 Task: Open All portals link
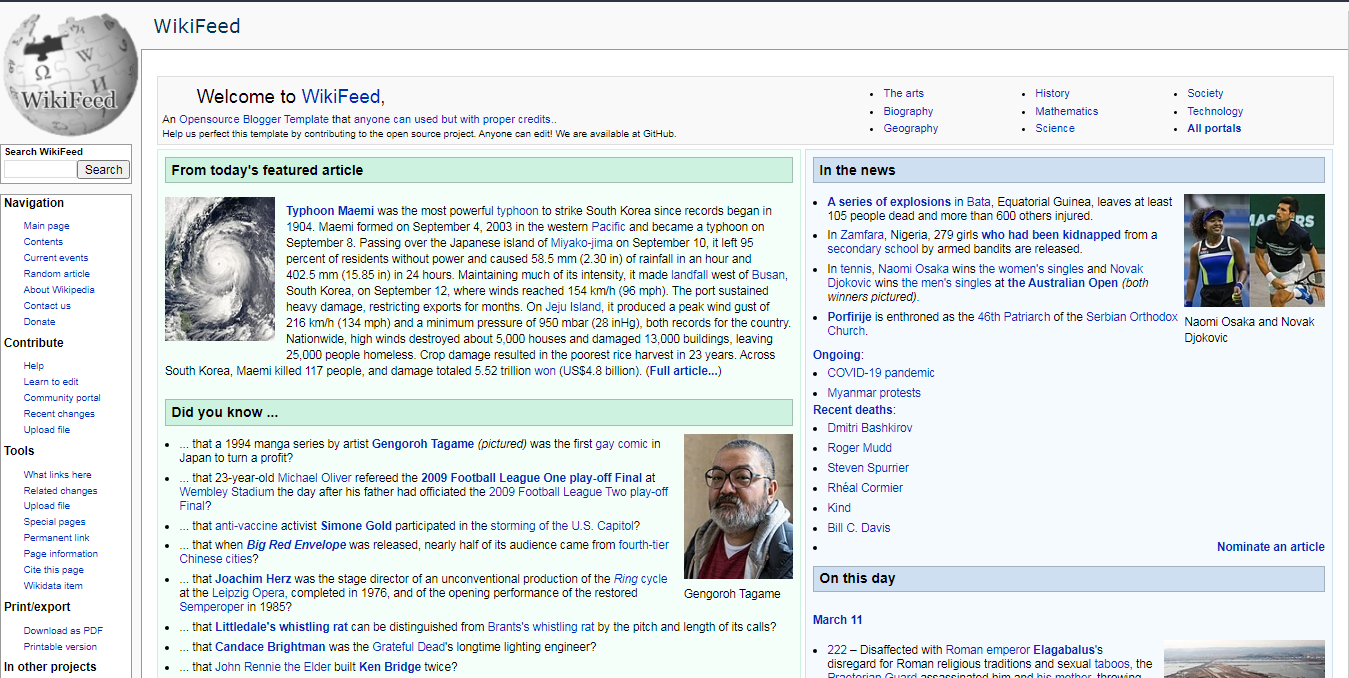pyautogui.click(x=1214, y=128)
